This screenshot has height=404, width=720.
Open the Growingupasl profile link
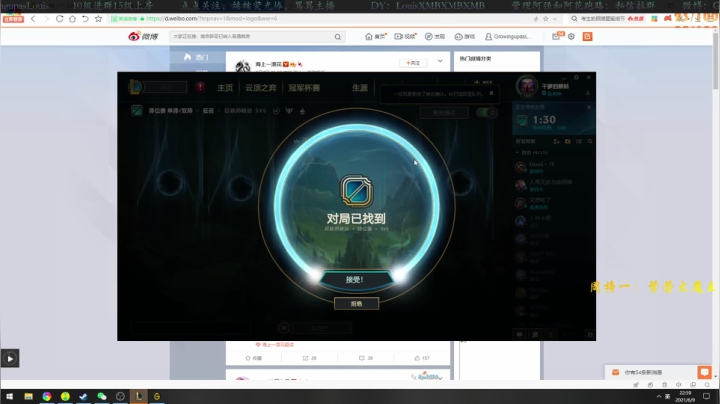[509, 36]
